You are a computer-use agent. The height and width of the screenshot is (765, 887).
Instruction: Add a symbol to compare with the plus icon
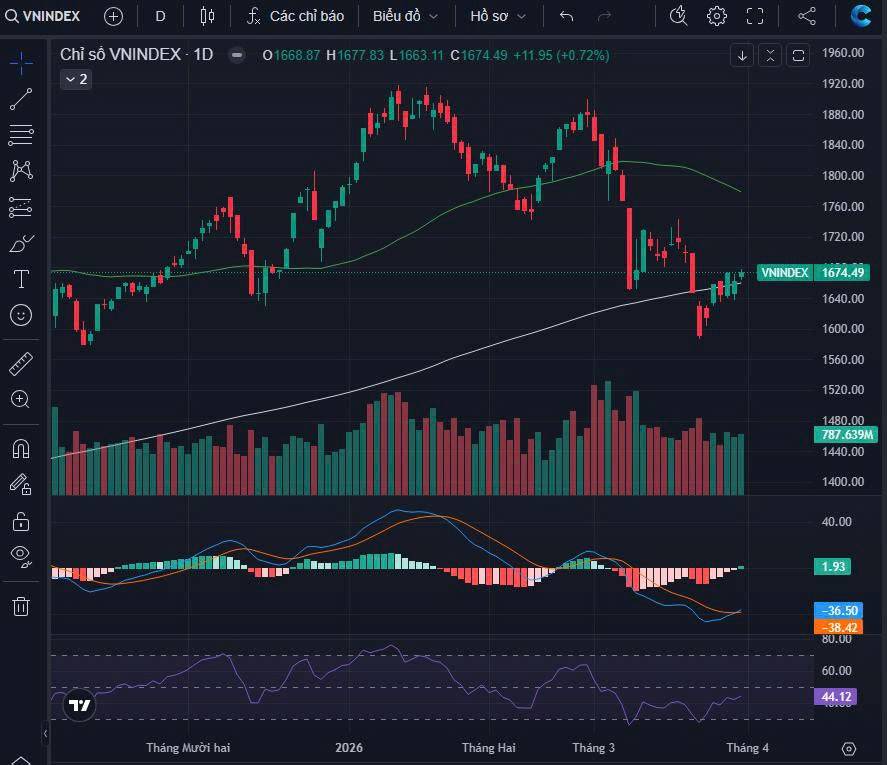(113, 16)
